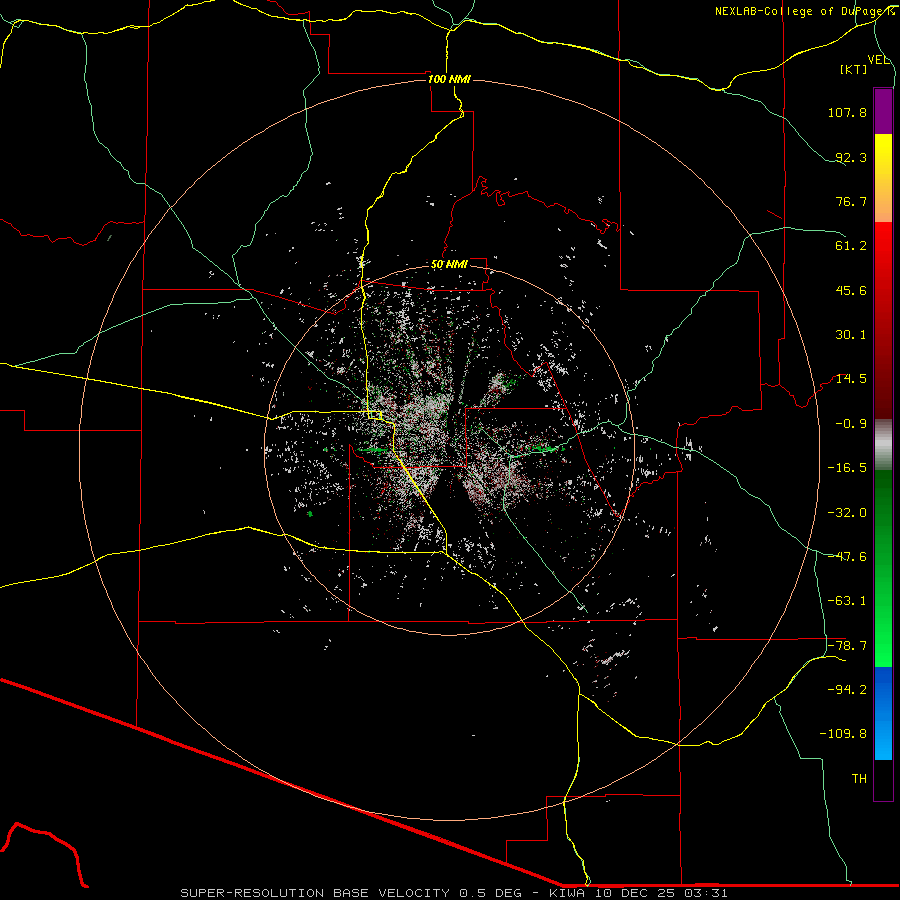
Task: Pick the yellow-orange segment of the color bar
Action: [x=883, y=178]
